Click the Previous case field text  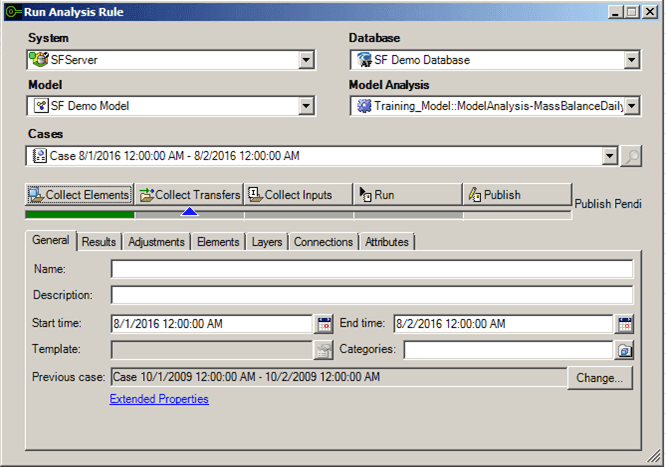(x=246, y=377)
